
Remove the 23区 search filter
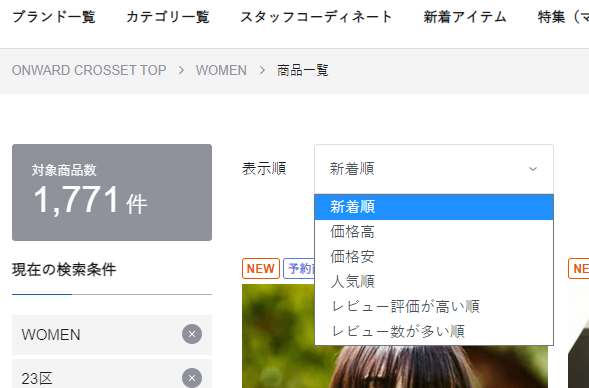click(192, 378)
